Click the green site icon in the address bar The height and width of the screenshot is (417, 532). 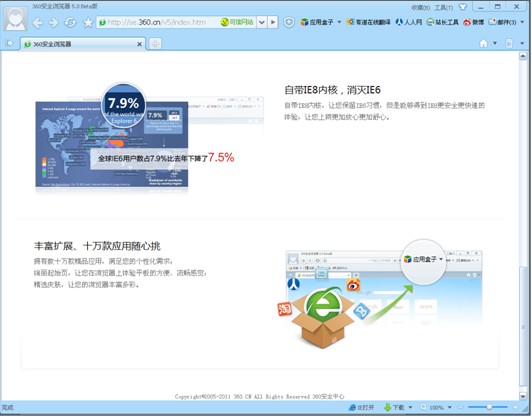(x=102, y=22)
